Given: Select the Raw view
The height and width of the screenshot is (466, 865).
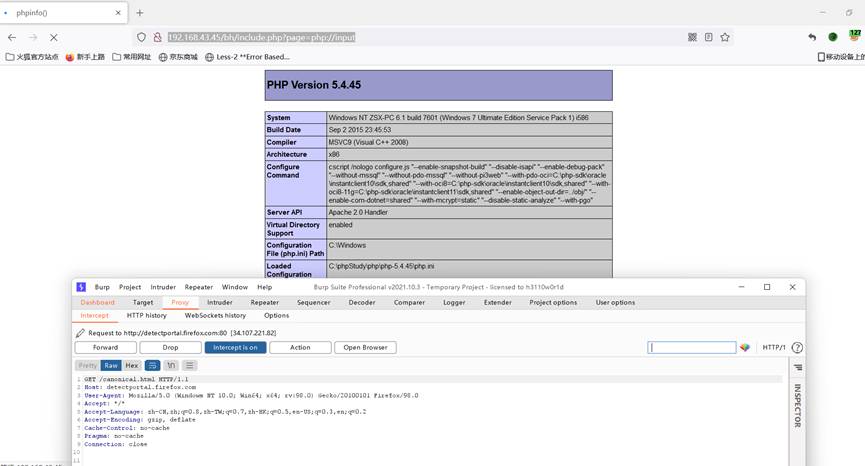Looking at the screenshot, I should [111, 366].
